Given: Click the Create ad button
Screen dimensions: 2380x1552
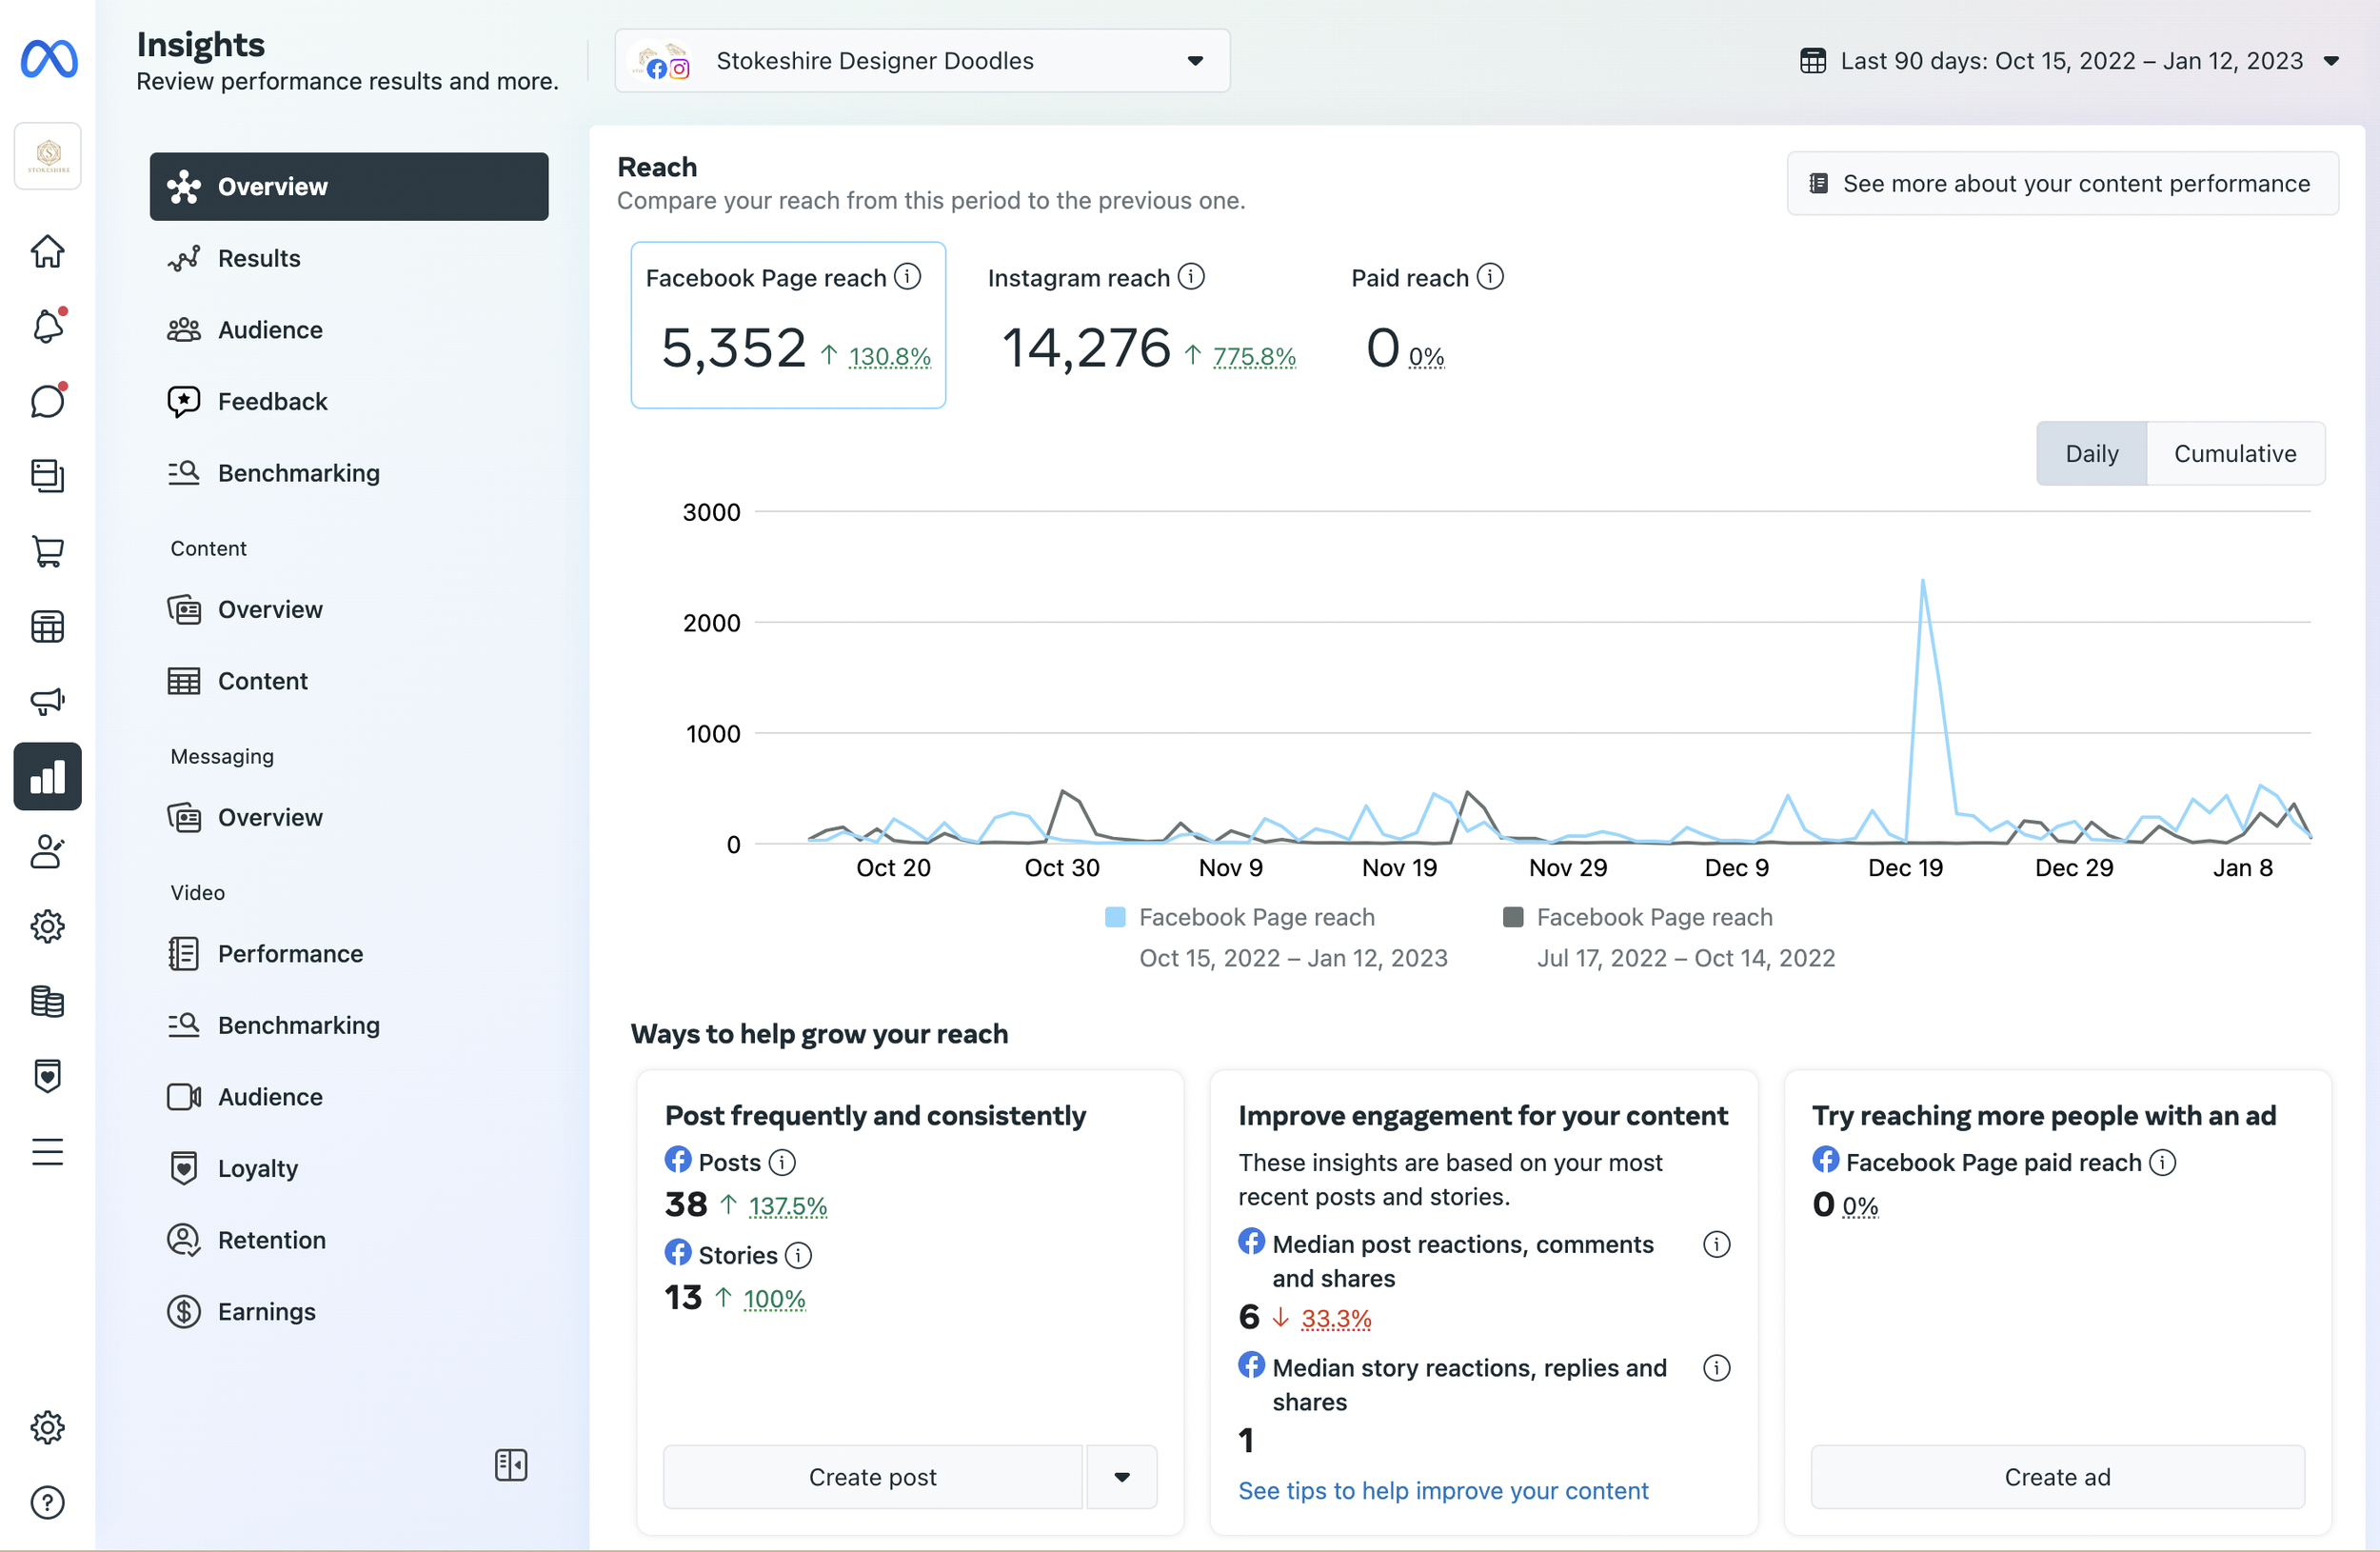Looking at the screenshot, I should click(2056, 1477).
